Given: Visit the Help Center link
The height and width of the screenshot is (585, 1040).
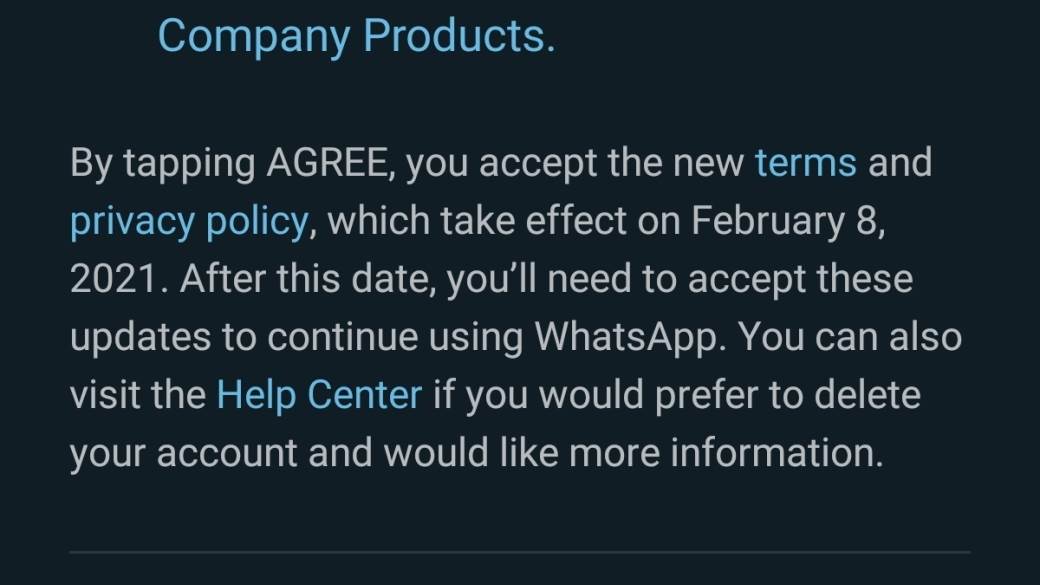Looking at the screenshot, I should coord(319,395).
